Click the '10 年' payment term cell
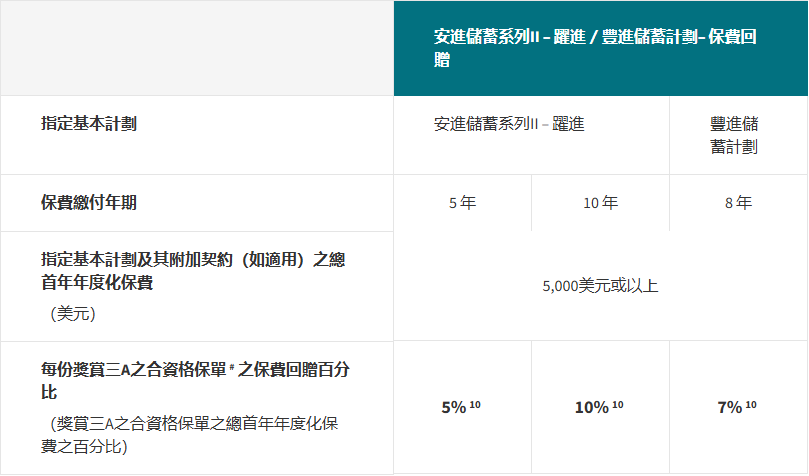809x476 pixels. (x=601, y=203)
